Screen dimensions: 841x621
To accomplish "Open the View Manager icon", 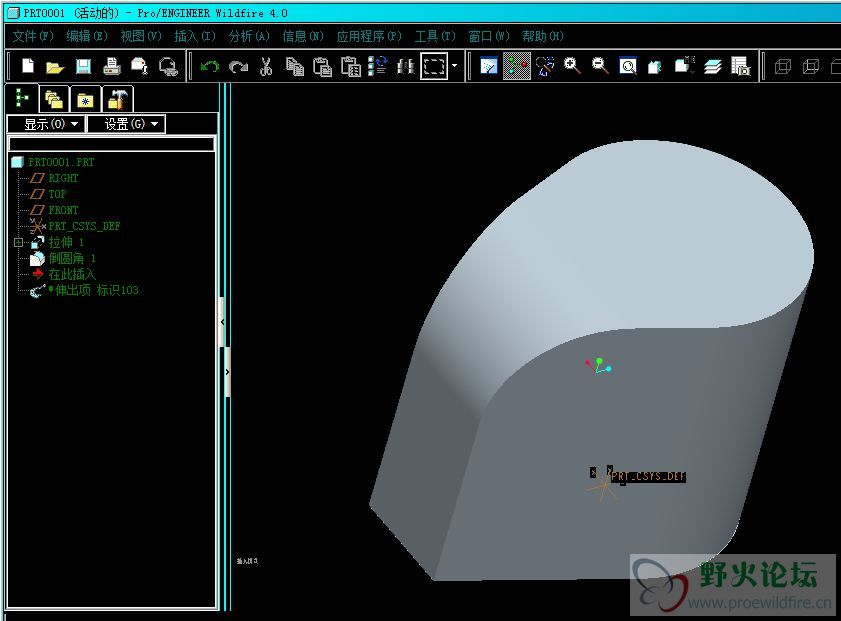I will click(741, 66).
